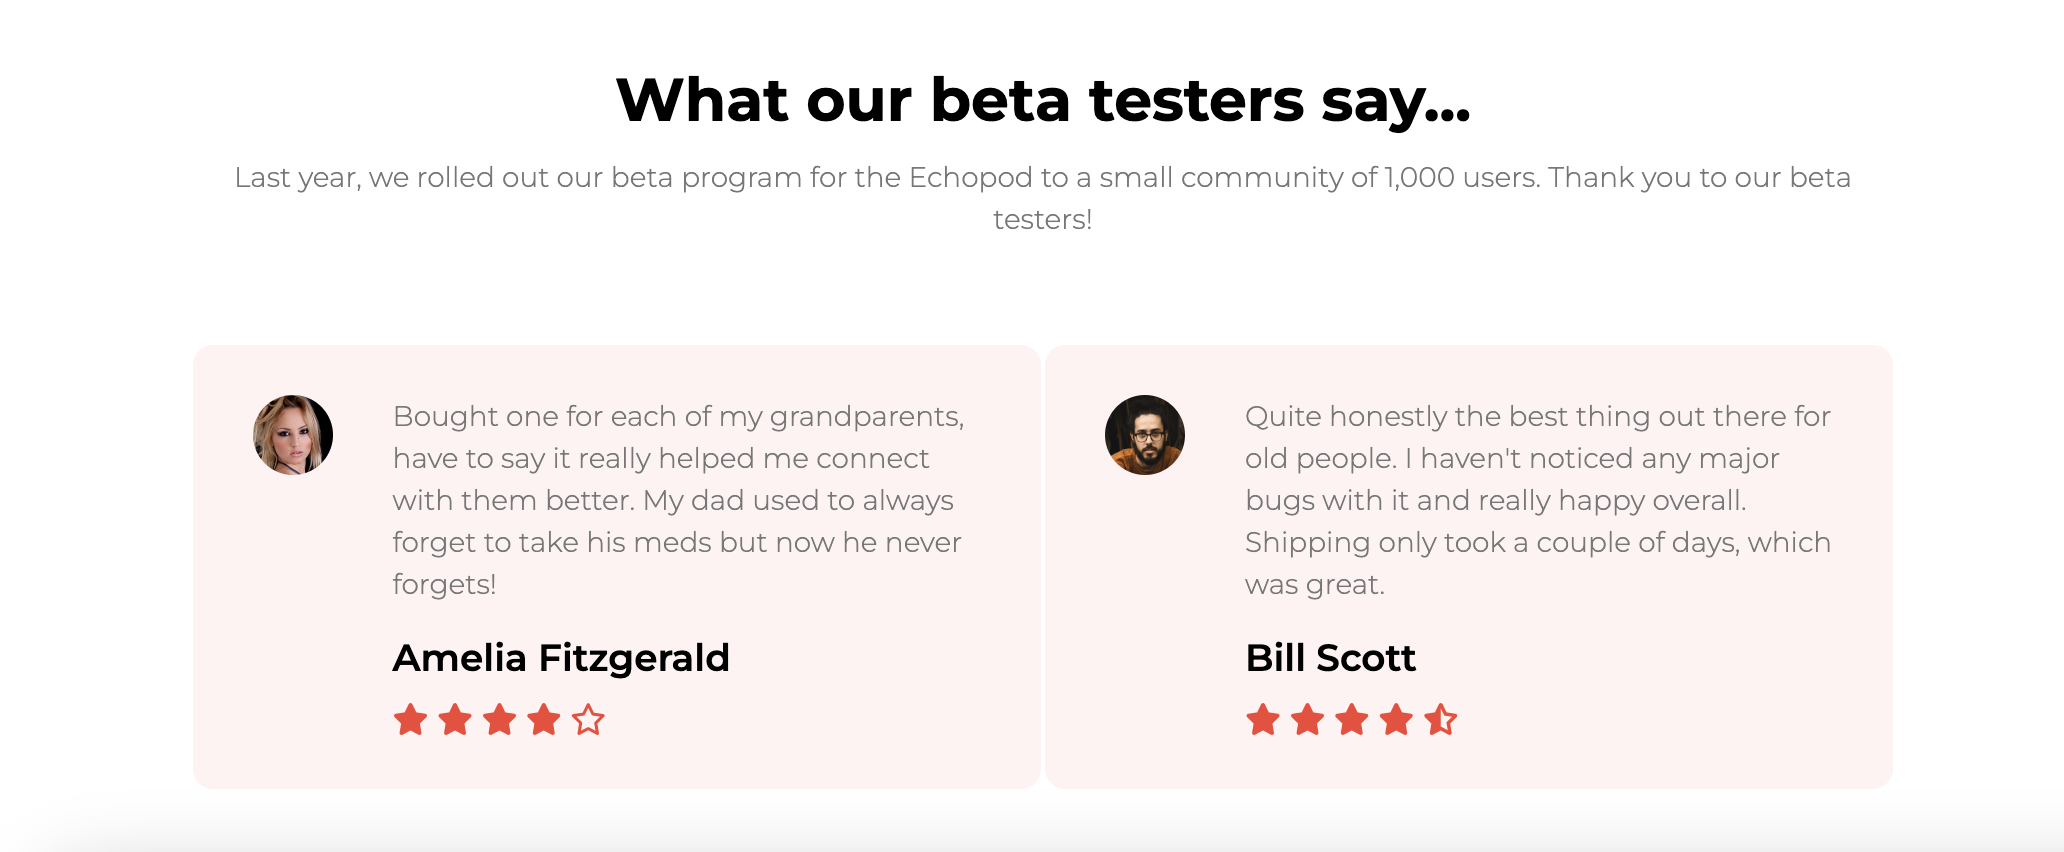This screenshot has height=852, width=2064.
Task: Click the beta program subtitle paragraph
Action: (x=1043, y=198)
